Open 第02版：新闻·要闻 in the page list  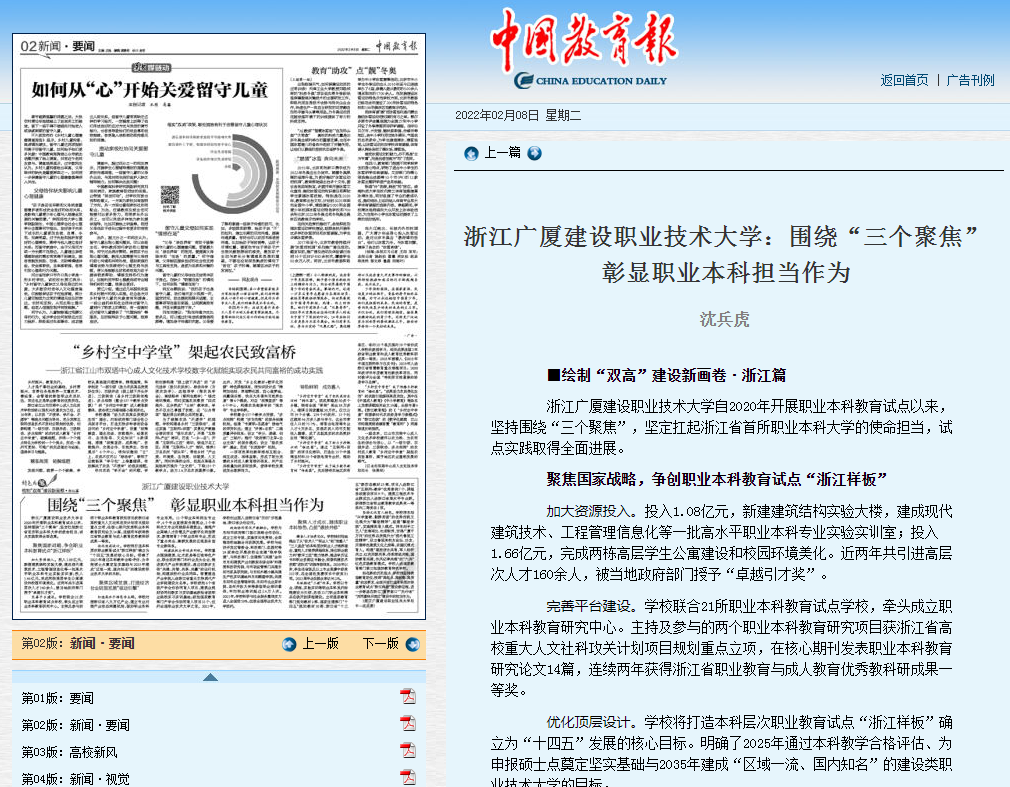pyautogui.click(x=75, y=725)
